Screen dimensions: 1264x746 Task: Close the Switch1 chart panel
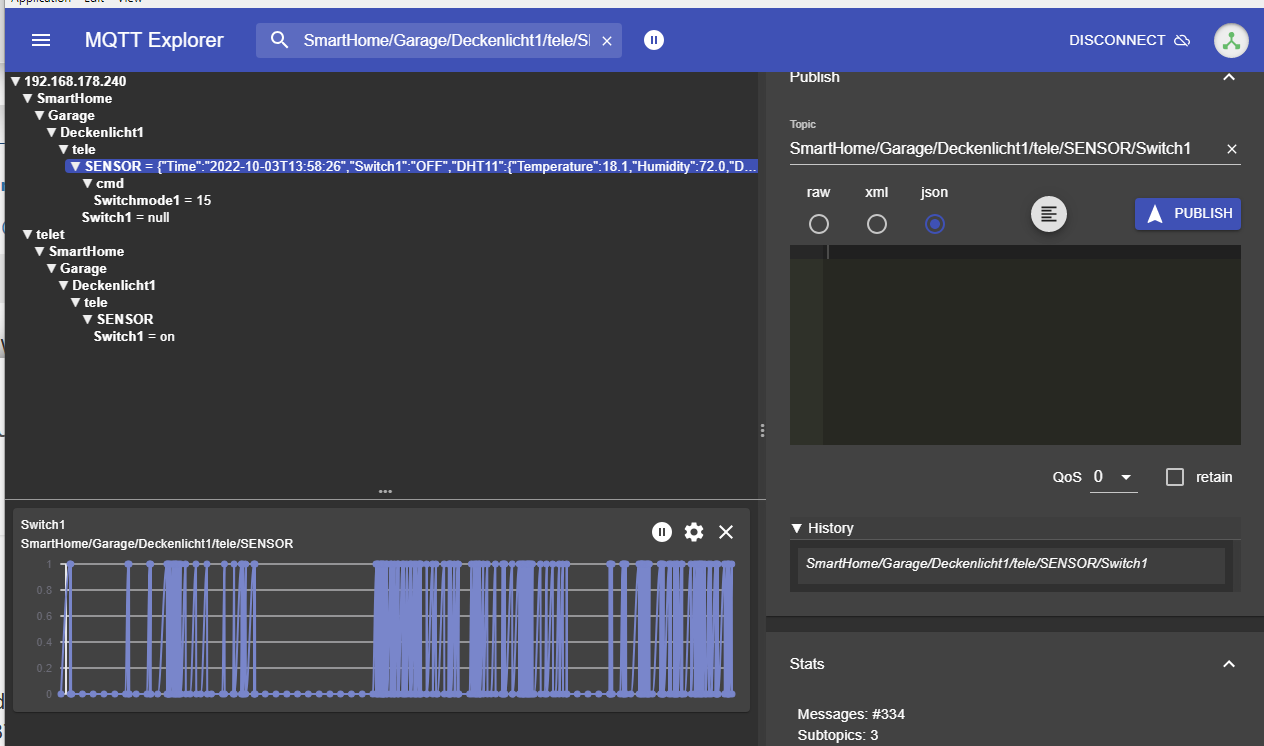click(x=726, y=532)
